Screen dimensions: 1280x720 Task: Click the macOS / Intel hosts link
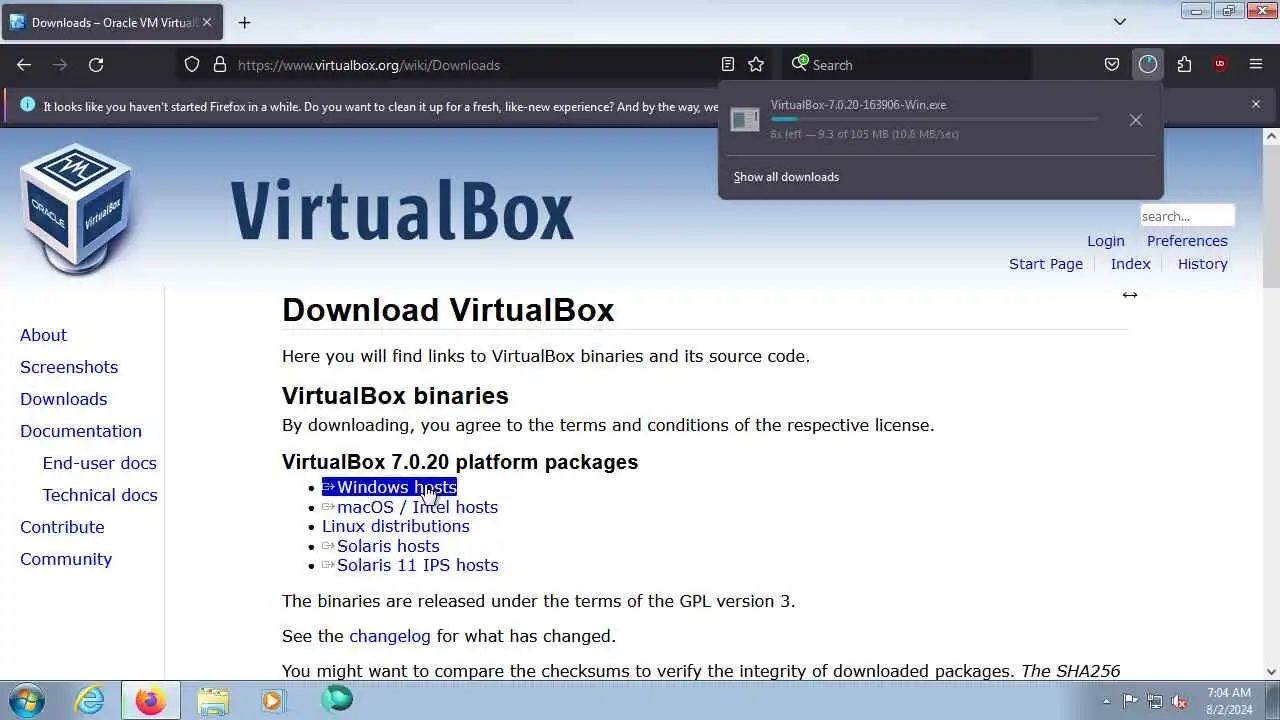[x=410, y=507]
